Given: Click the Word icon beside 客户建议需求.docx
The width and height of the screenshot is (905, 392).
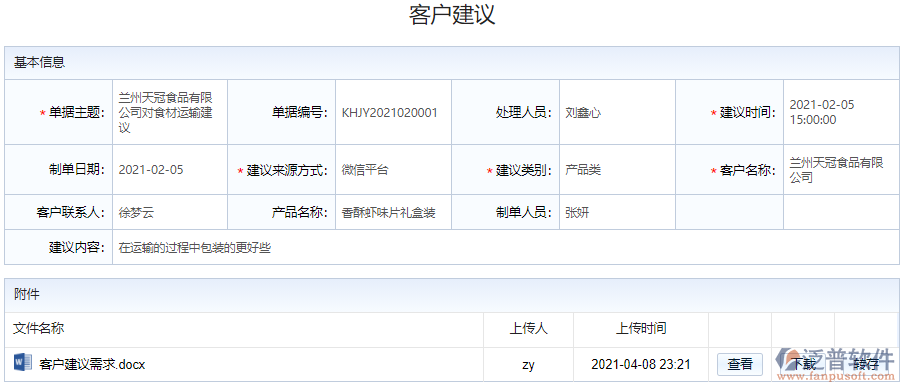Looking at the screenshot, I should point(23,363).
